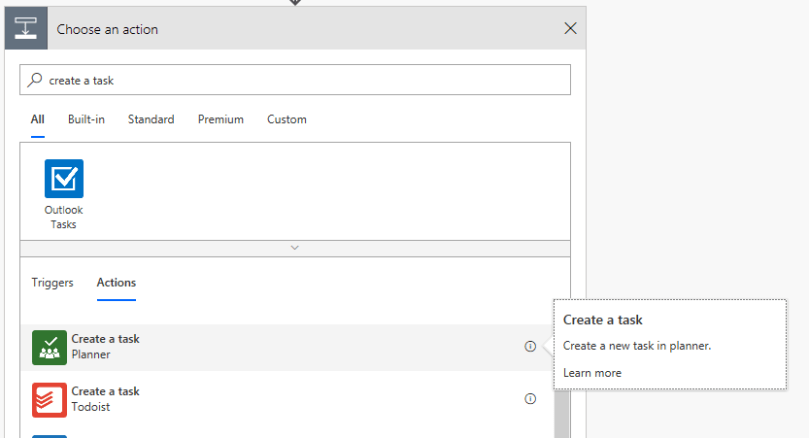This screenshot has width=809, height=438.
Task: Click the Outlook Tasks connector icon
Action: 64,179
